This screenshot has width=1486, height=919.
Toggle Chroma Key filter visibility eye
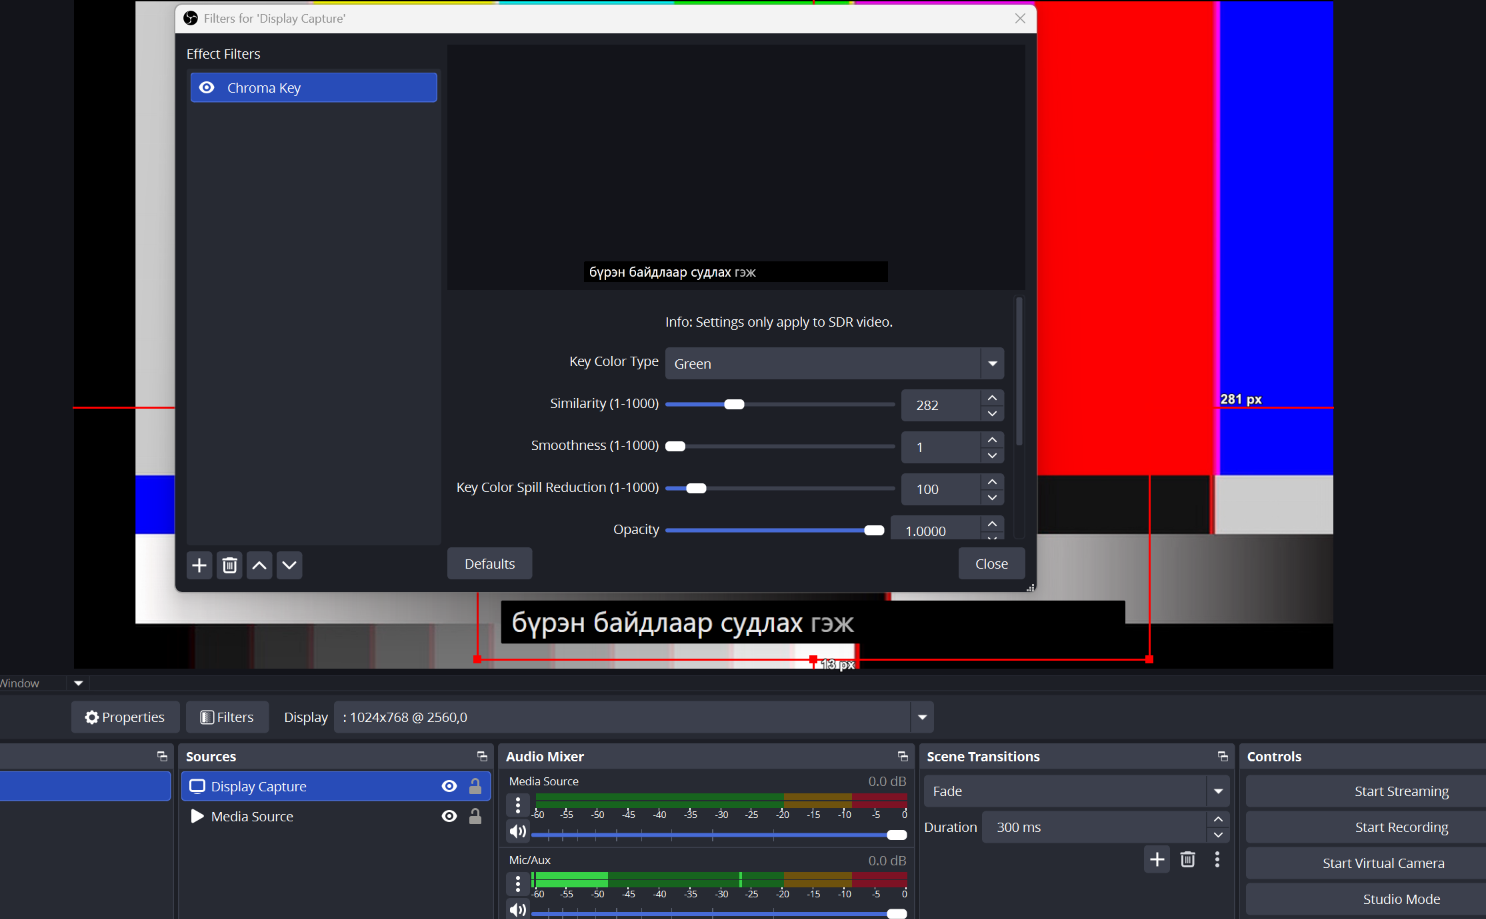pos(207,88)
